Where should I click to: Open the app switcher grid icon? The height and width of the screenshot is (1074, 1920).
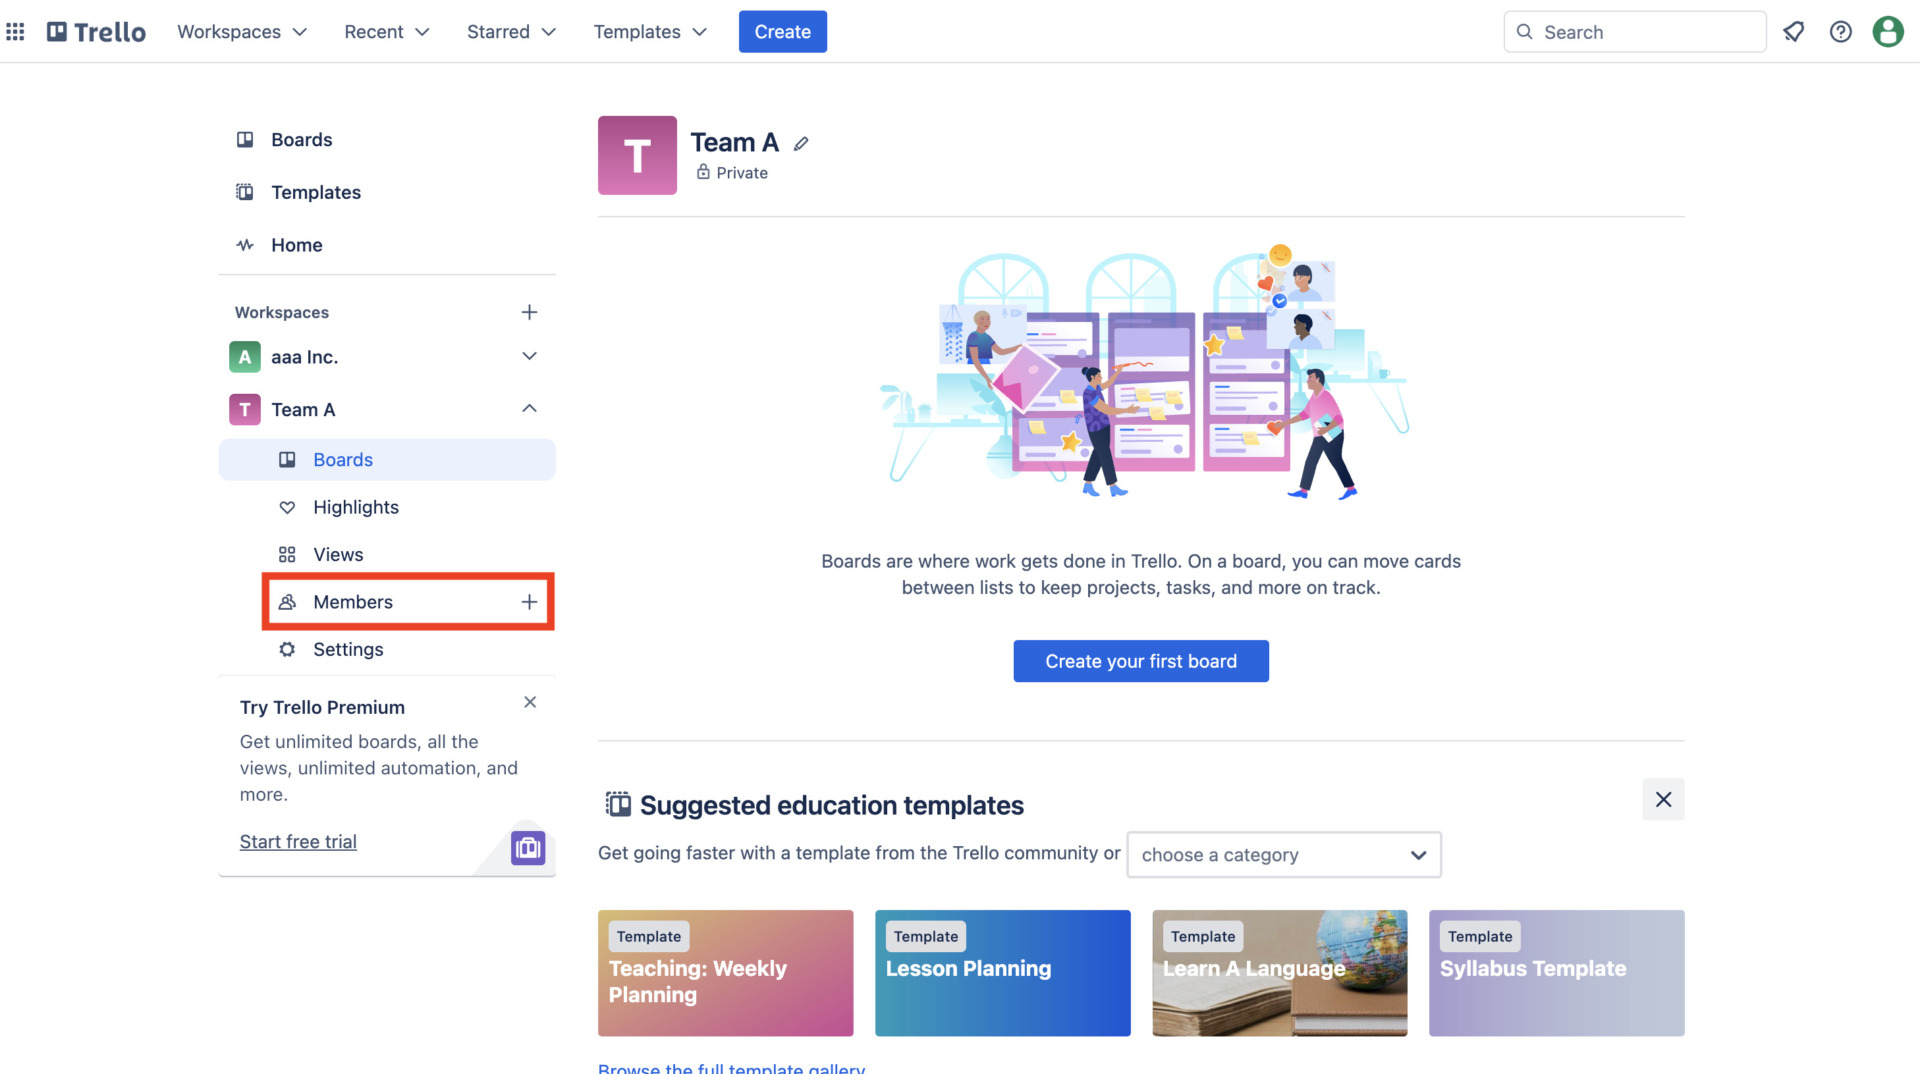[15, 32]
